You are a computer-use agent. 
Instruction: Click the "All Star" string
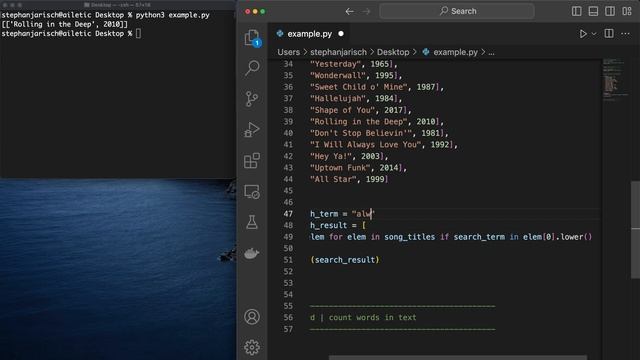[x=333, y=179]
